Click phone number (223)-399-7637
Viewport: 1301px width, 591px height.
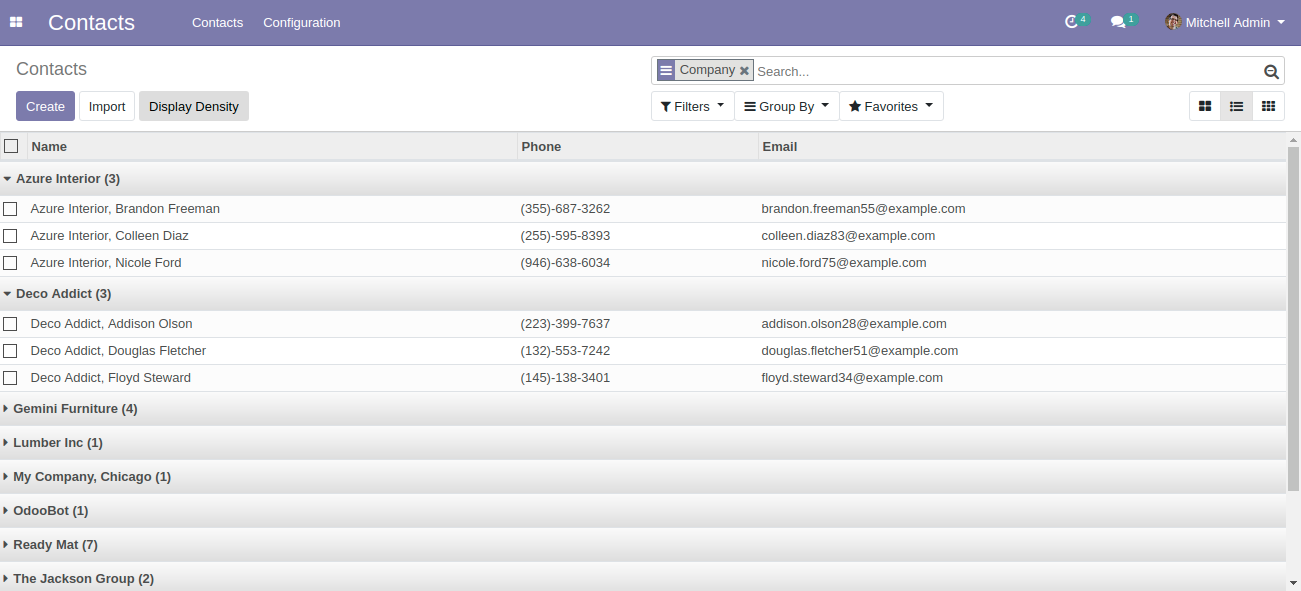[x=565, y=324]
